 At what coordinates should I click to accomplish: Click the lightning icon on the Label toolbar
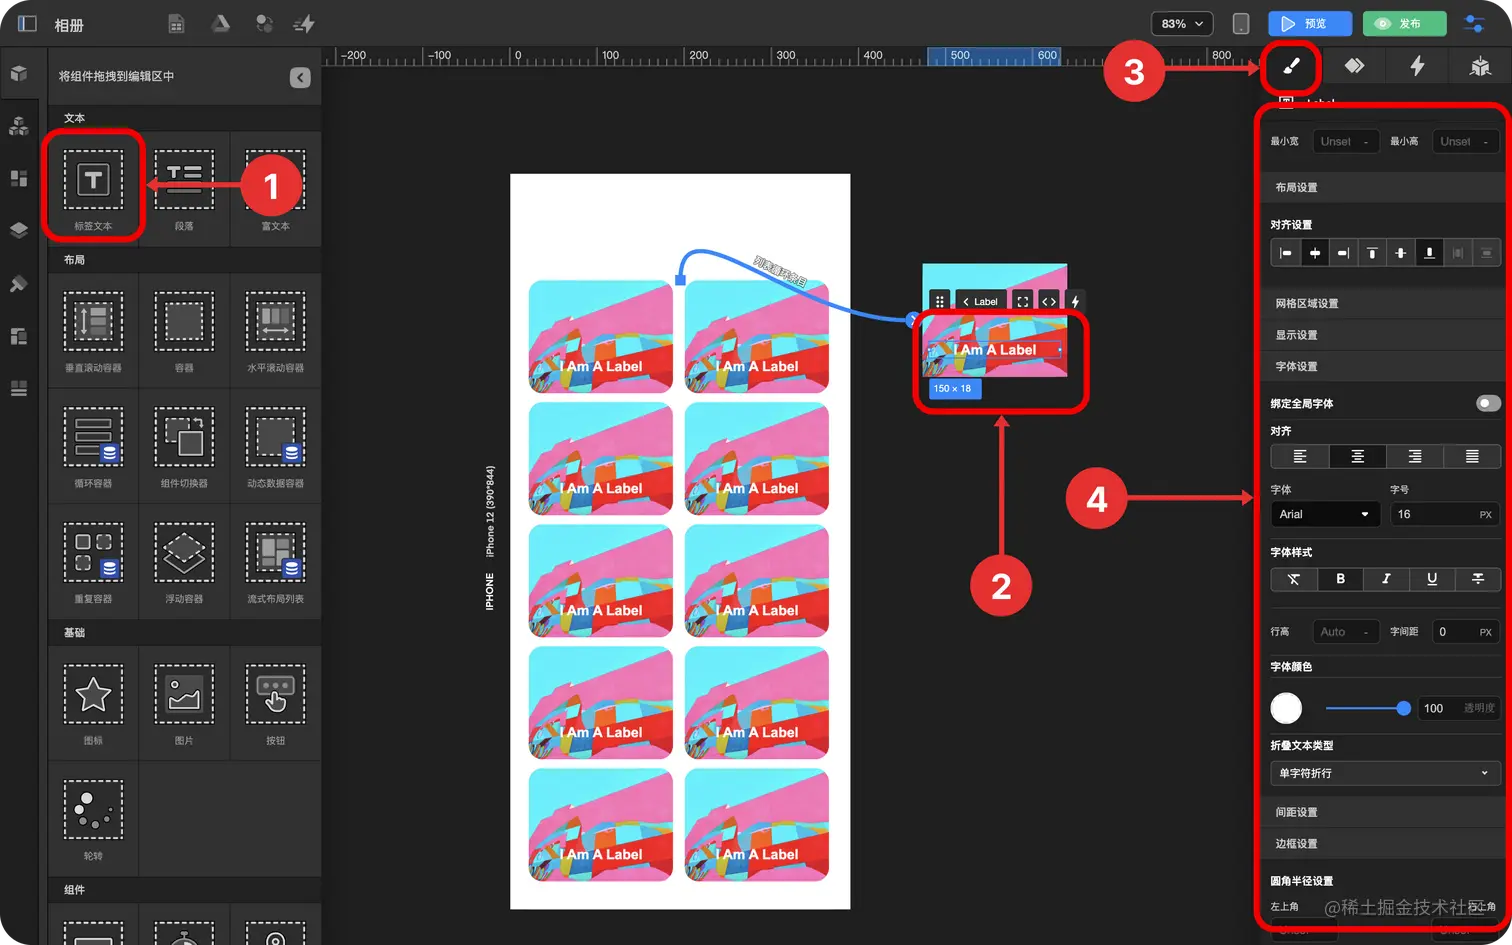1075,301
